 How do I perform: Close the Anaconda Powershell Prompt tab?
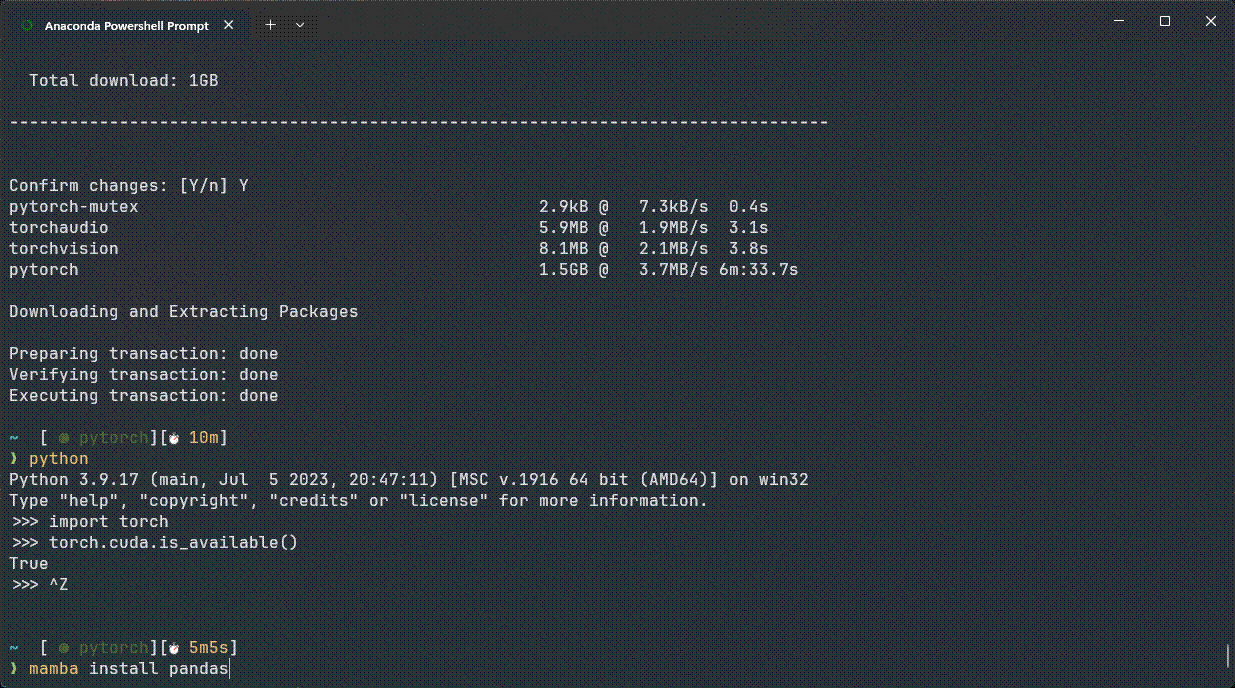[x=233, y=26]
